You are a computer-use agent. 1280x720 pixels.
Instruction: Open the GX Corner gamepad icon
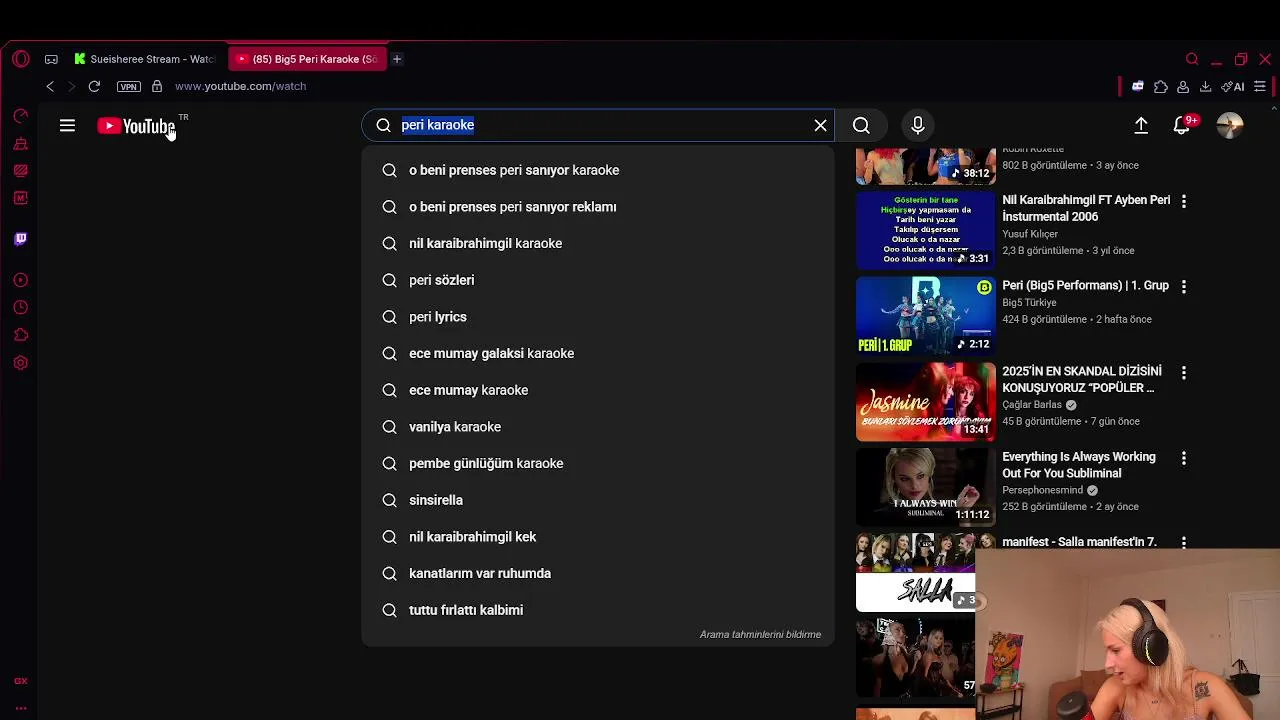click(x=51, y=59)
